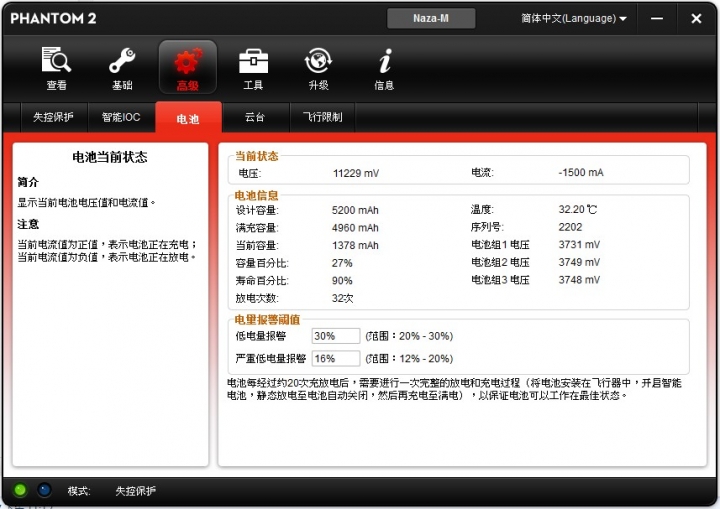Click the cell 1 voltage 3731 mV

(x=579, y=244)
